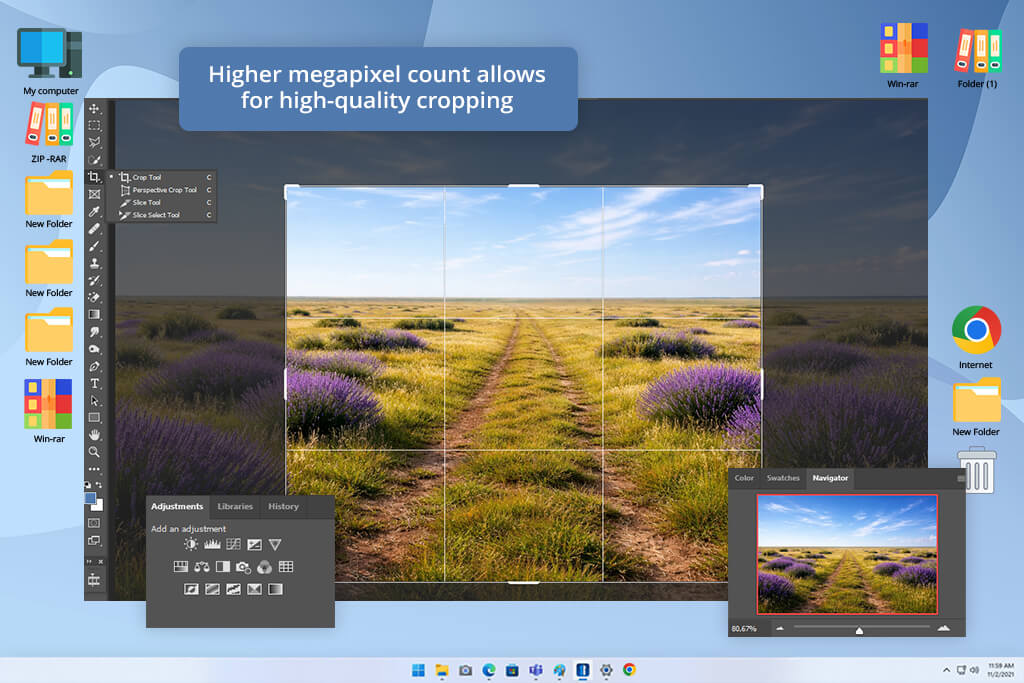Select the Zoom magnifier tool
The width and height of the screenshot is (1024, 683).
[x=94, y=452]
